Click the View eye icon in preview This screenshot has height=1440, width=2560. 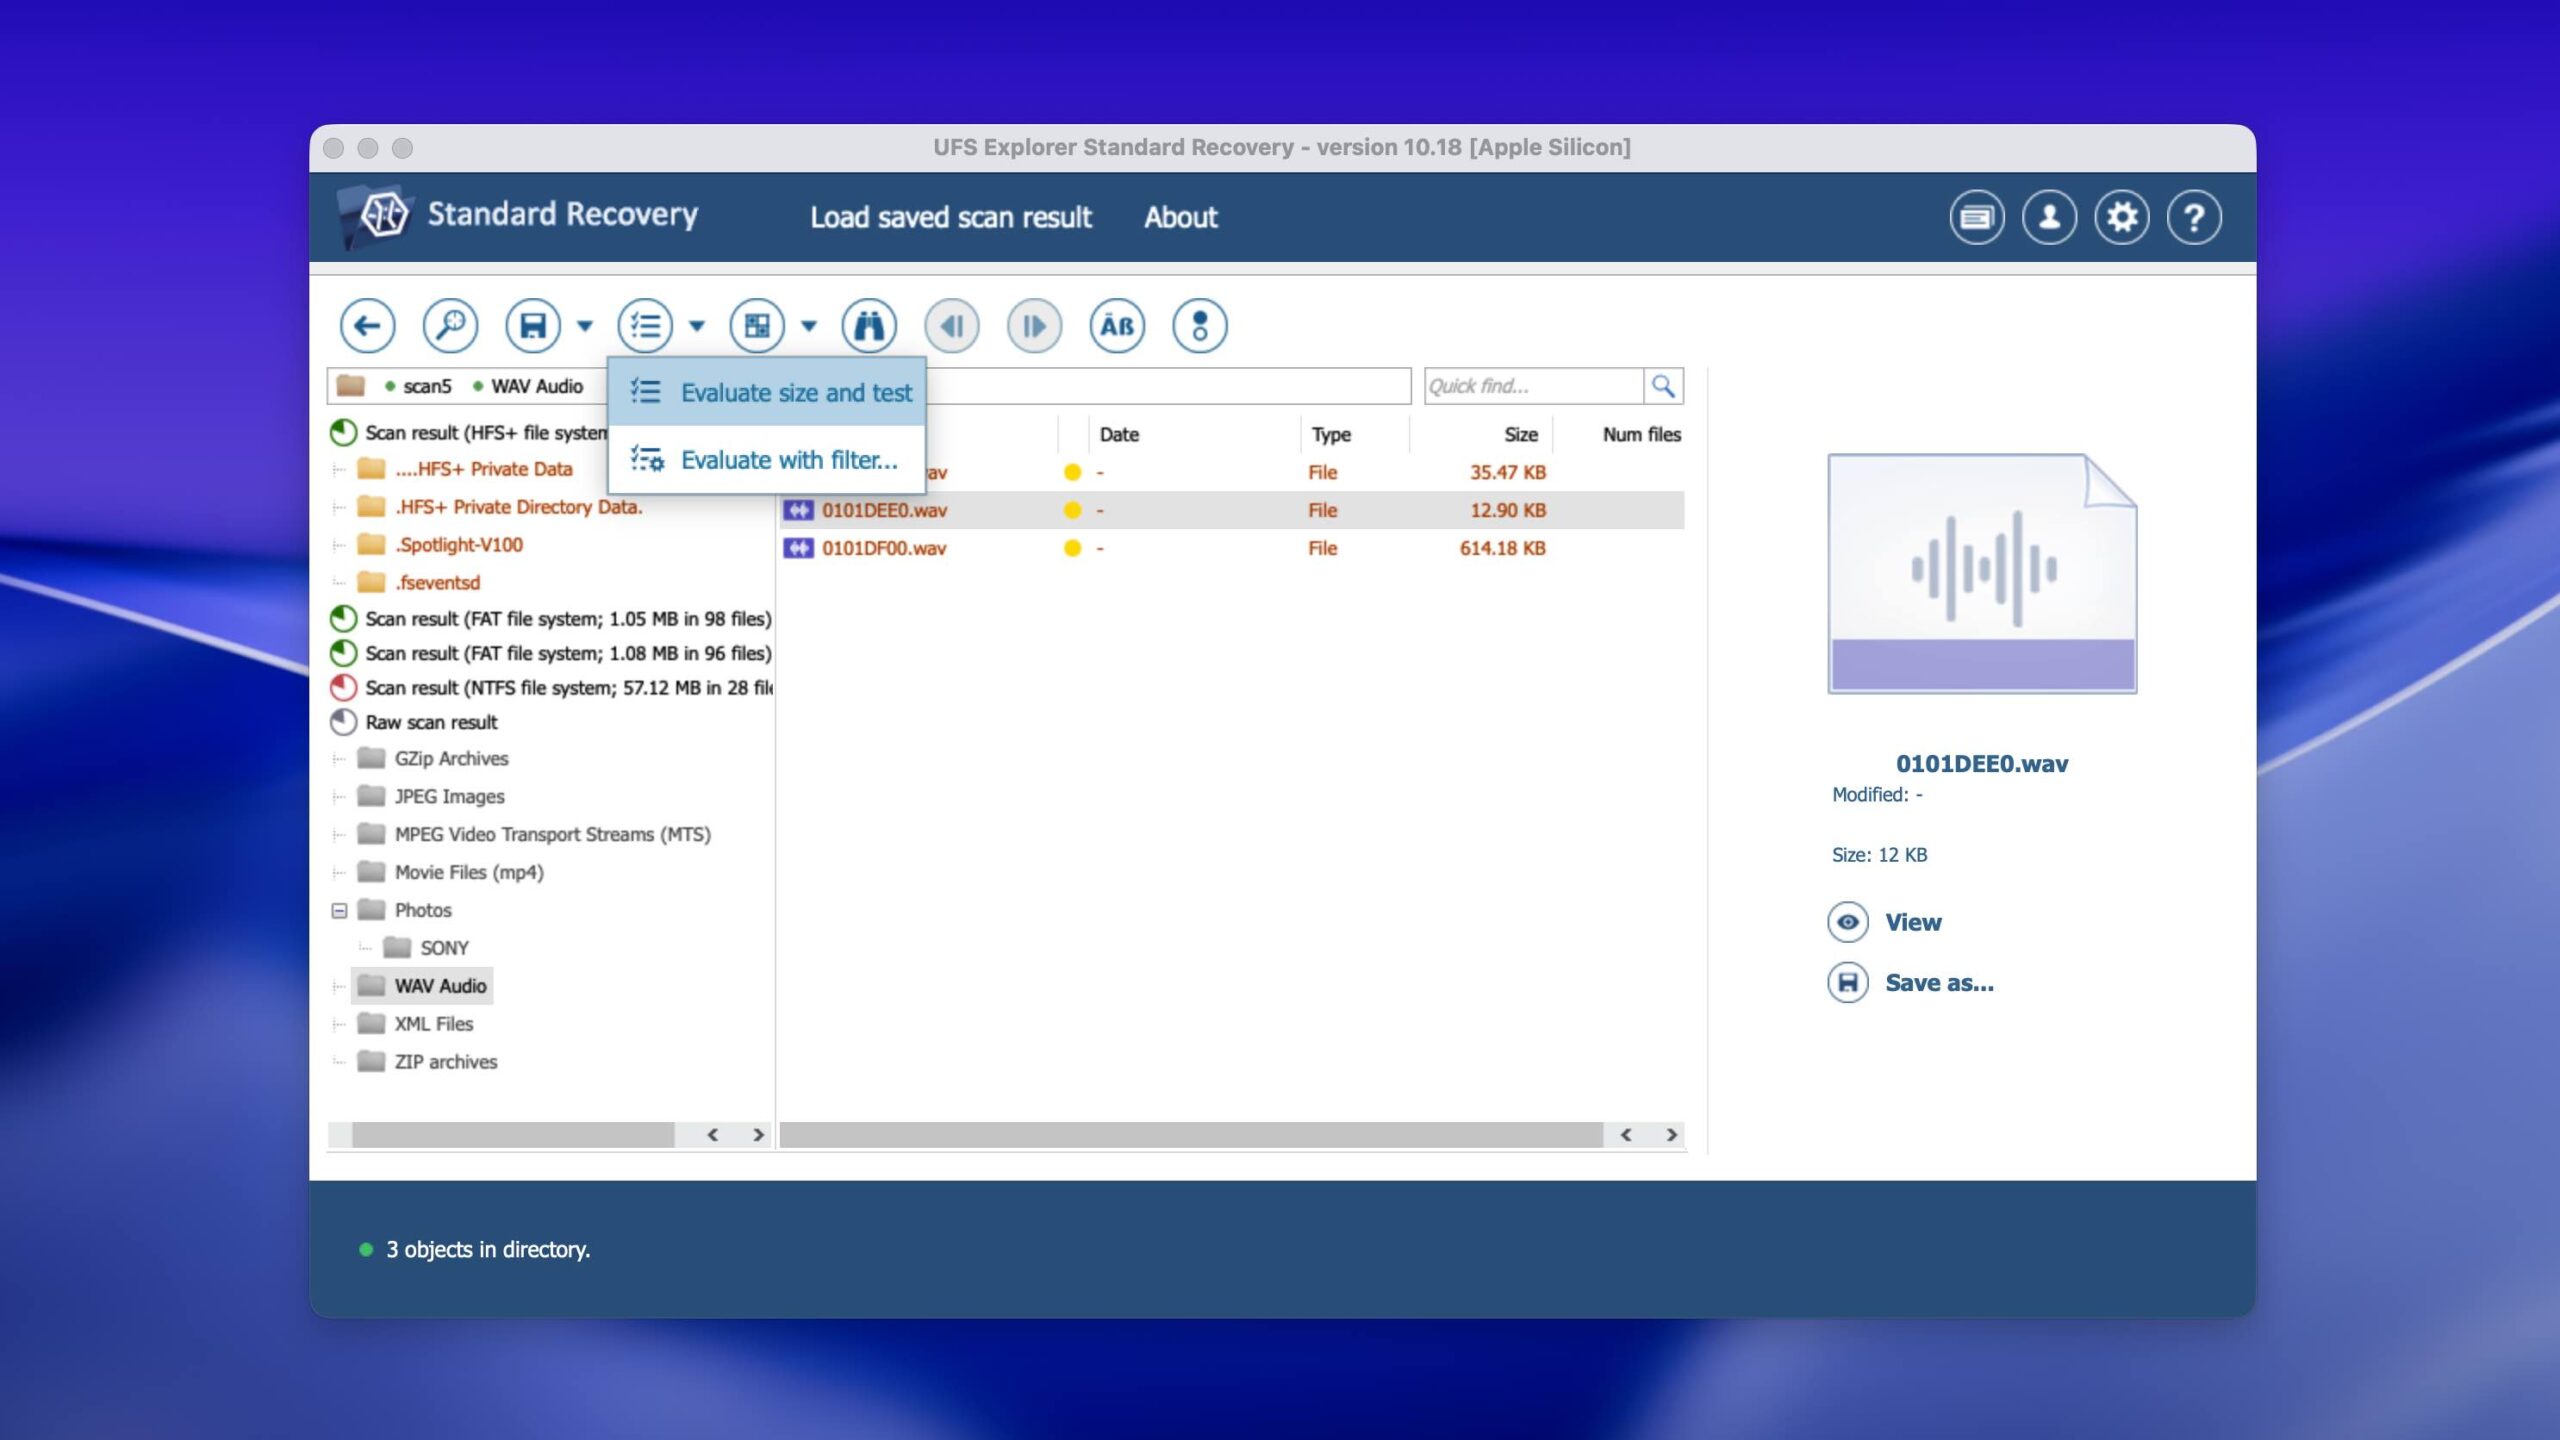point(1847,922)
